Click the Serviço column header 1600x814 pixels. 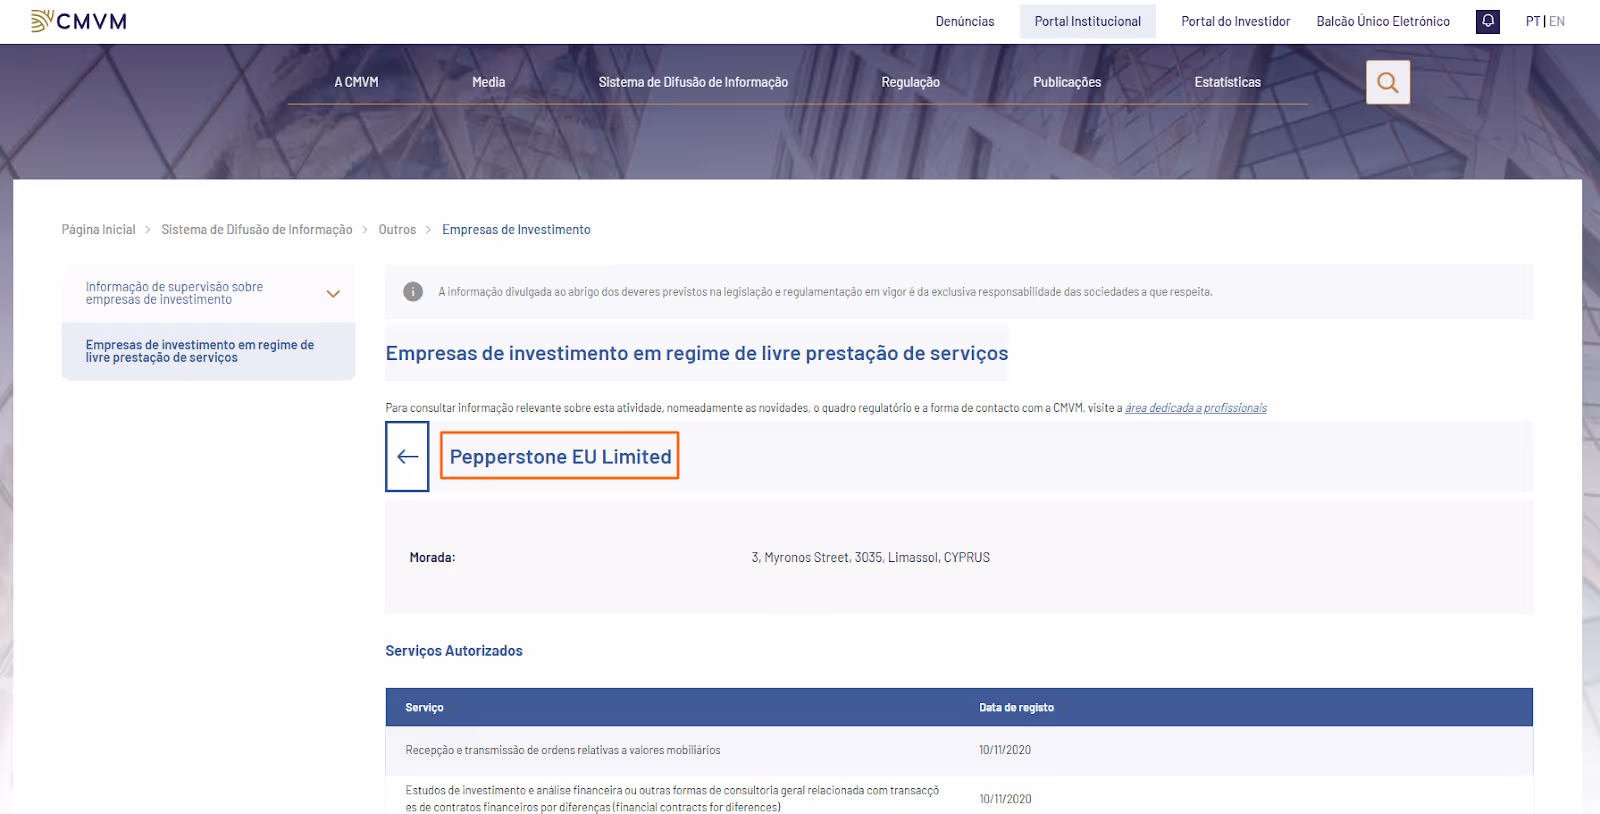424,708
